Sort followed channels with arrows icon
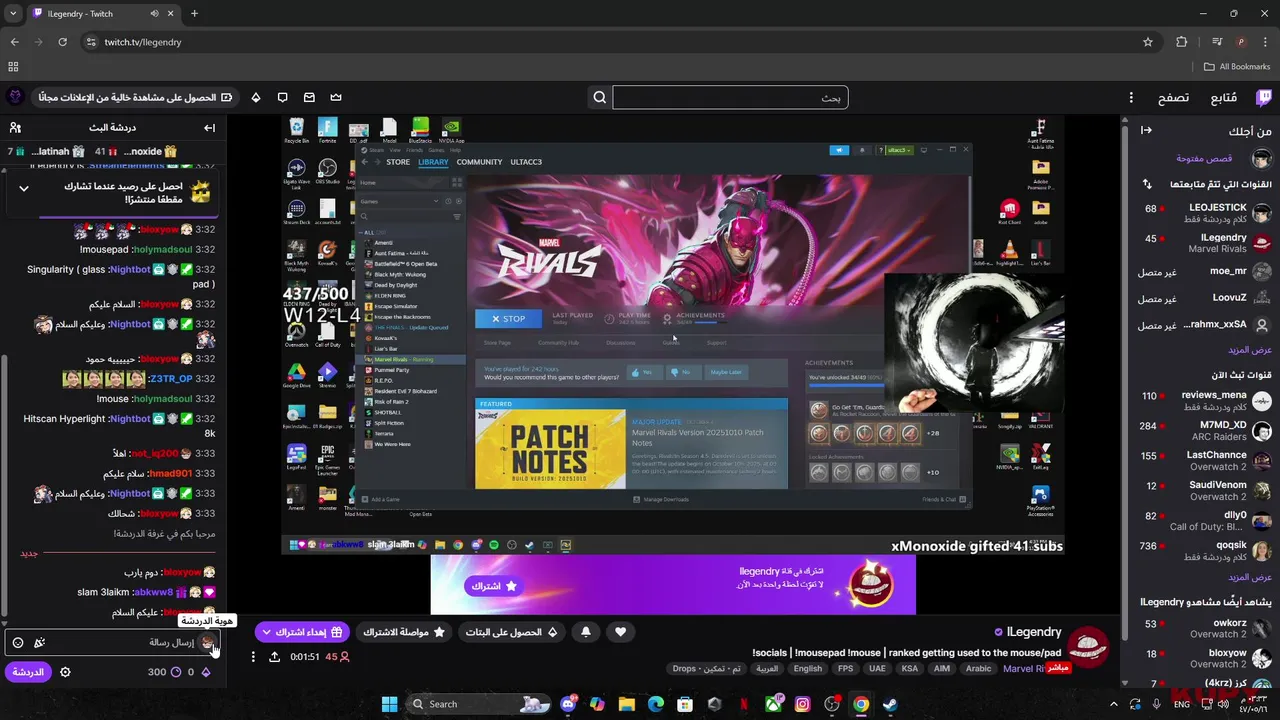This screenshot has width=1280, height=720. (x=1147, y=184)
